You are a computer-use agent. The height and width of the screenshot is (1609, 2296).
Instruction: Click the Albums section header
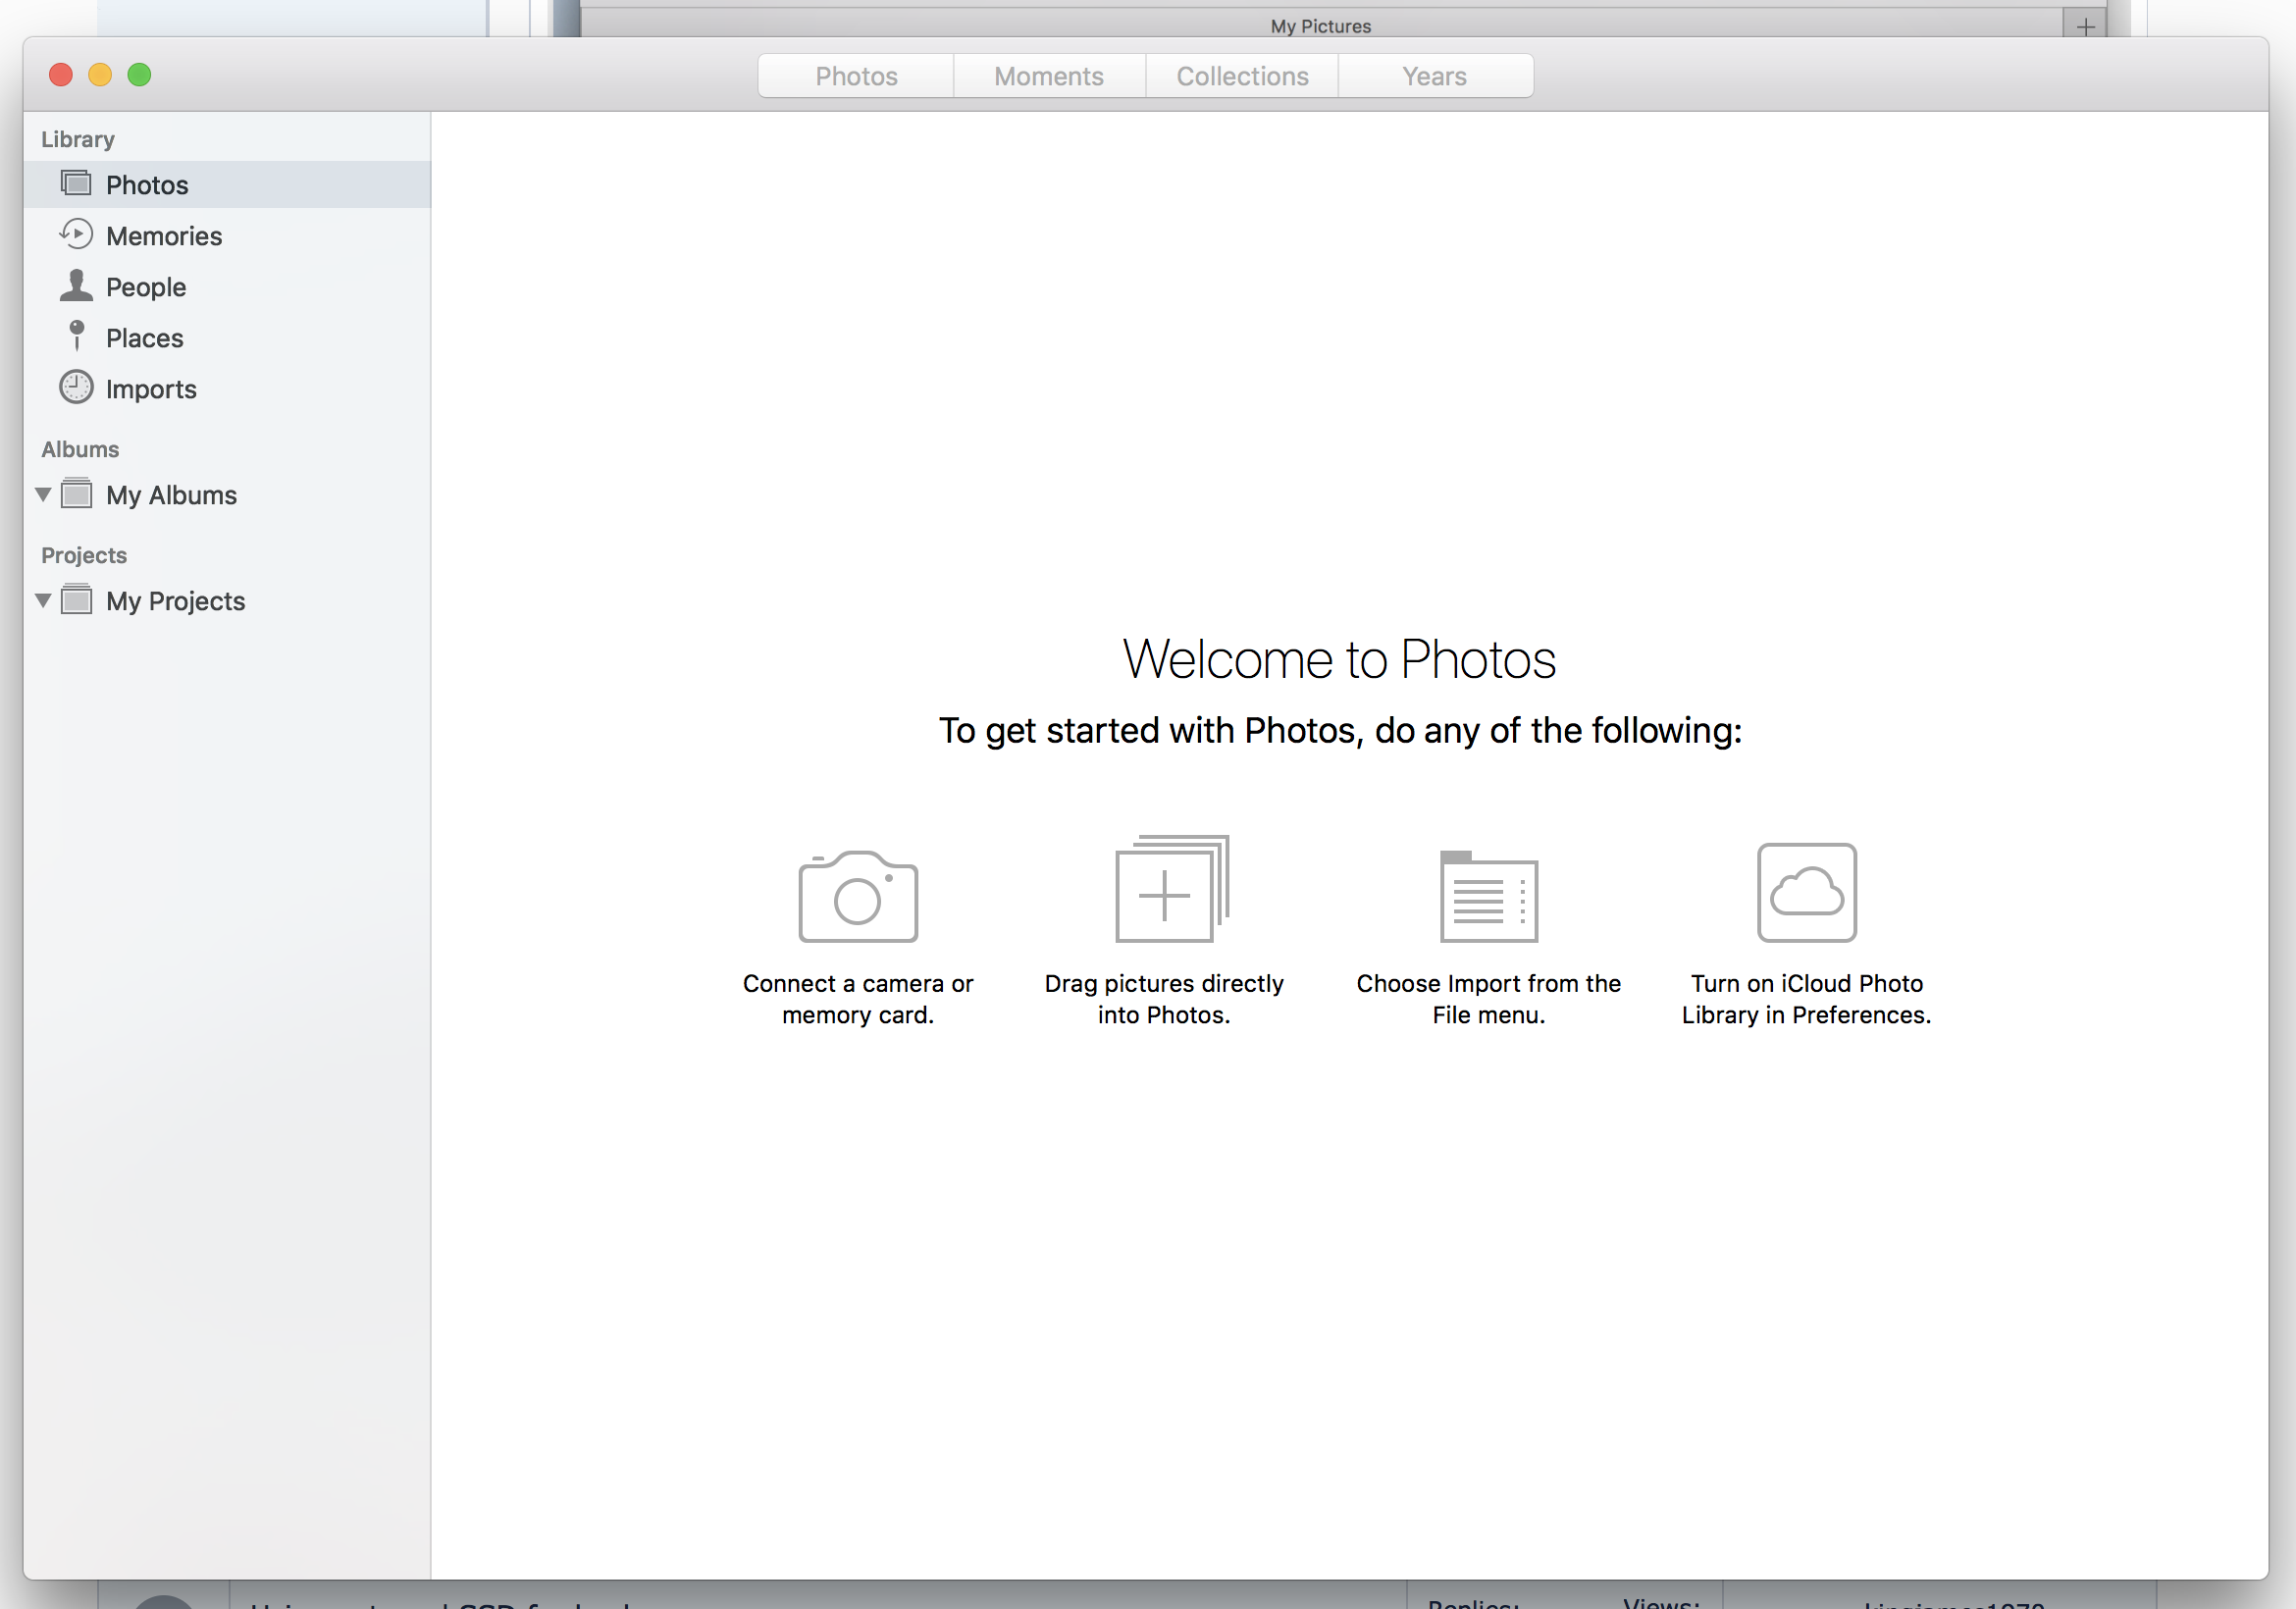80,449
